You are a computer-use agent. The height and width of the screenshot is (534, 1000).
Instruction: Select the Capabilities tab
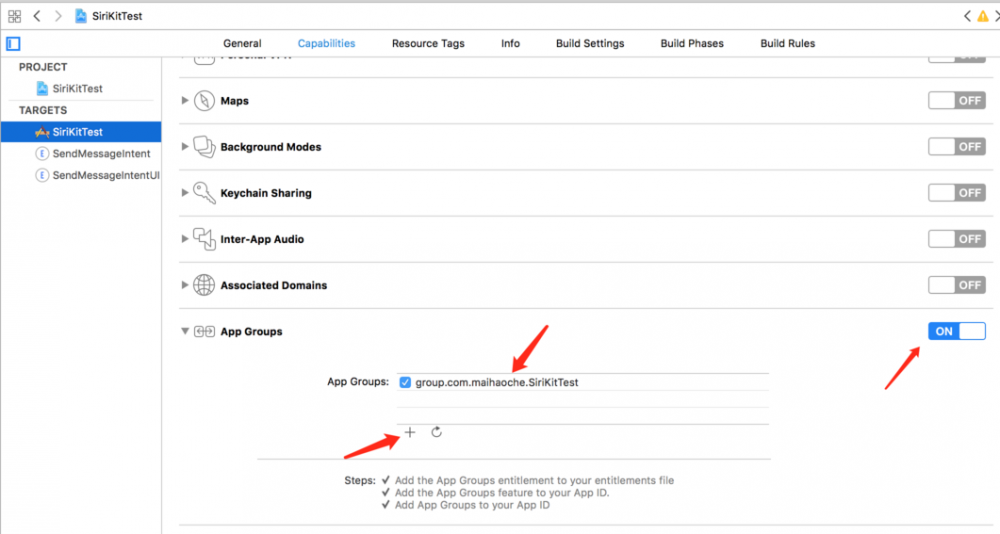pyautogui.click(x=327, y=43)
